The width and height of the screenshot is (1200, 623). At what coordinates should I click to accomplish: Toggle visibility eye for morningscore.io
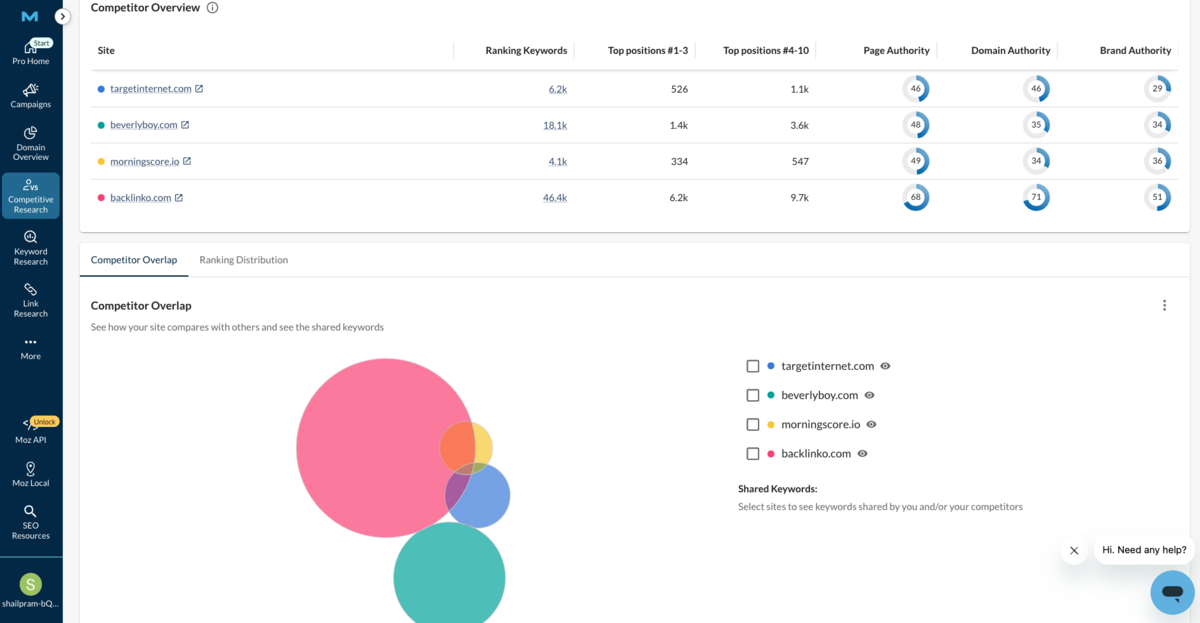click(x=871, y=424)
